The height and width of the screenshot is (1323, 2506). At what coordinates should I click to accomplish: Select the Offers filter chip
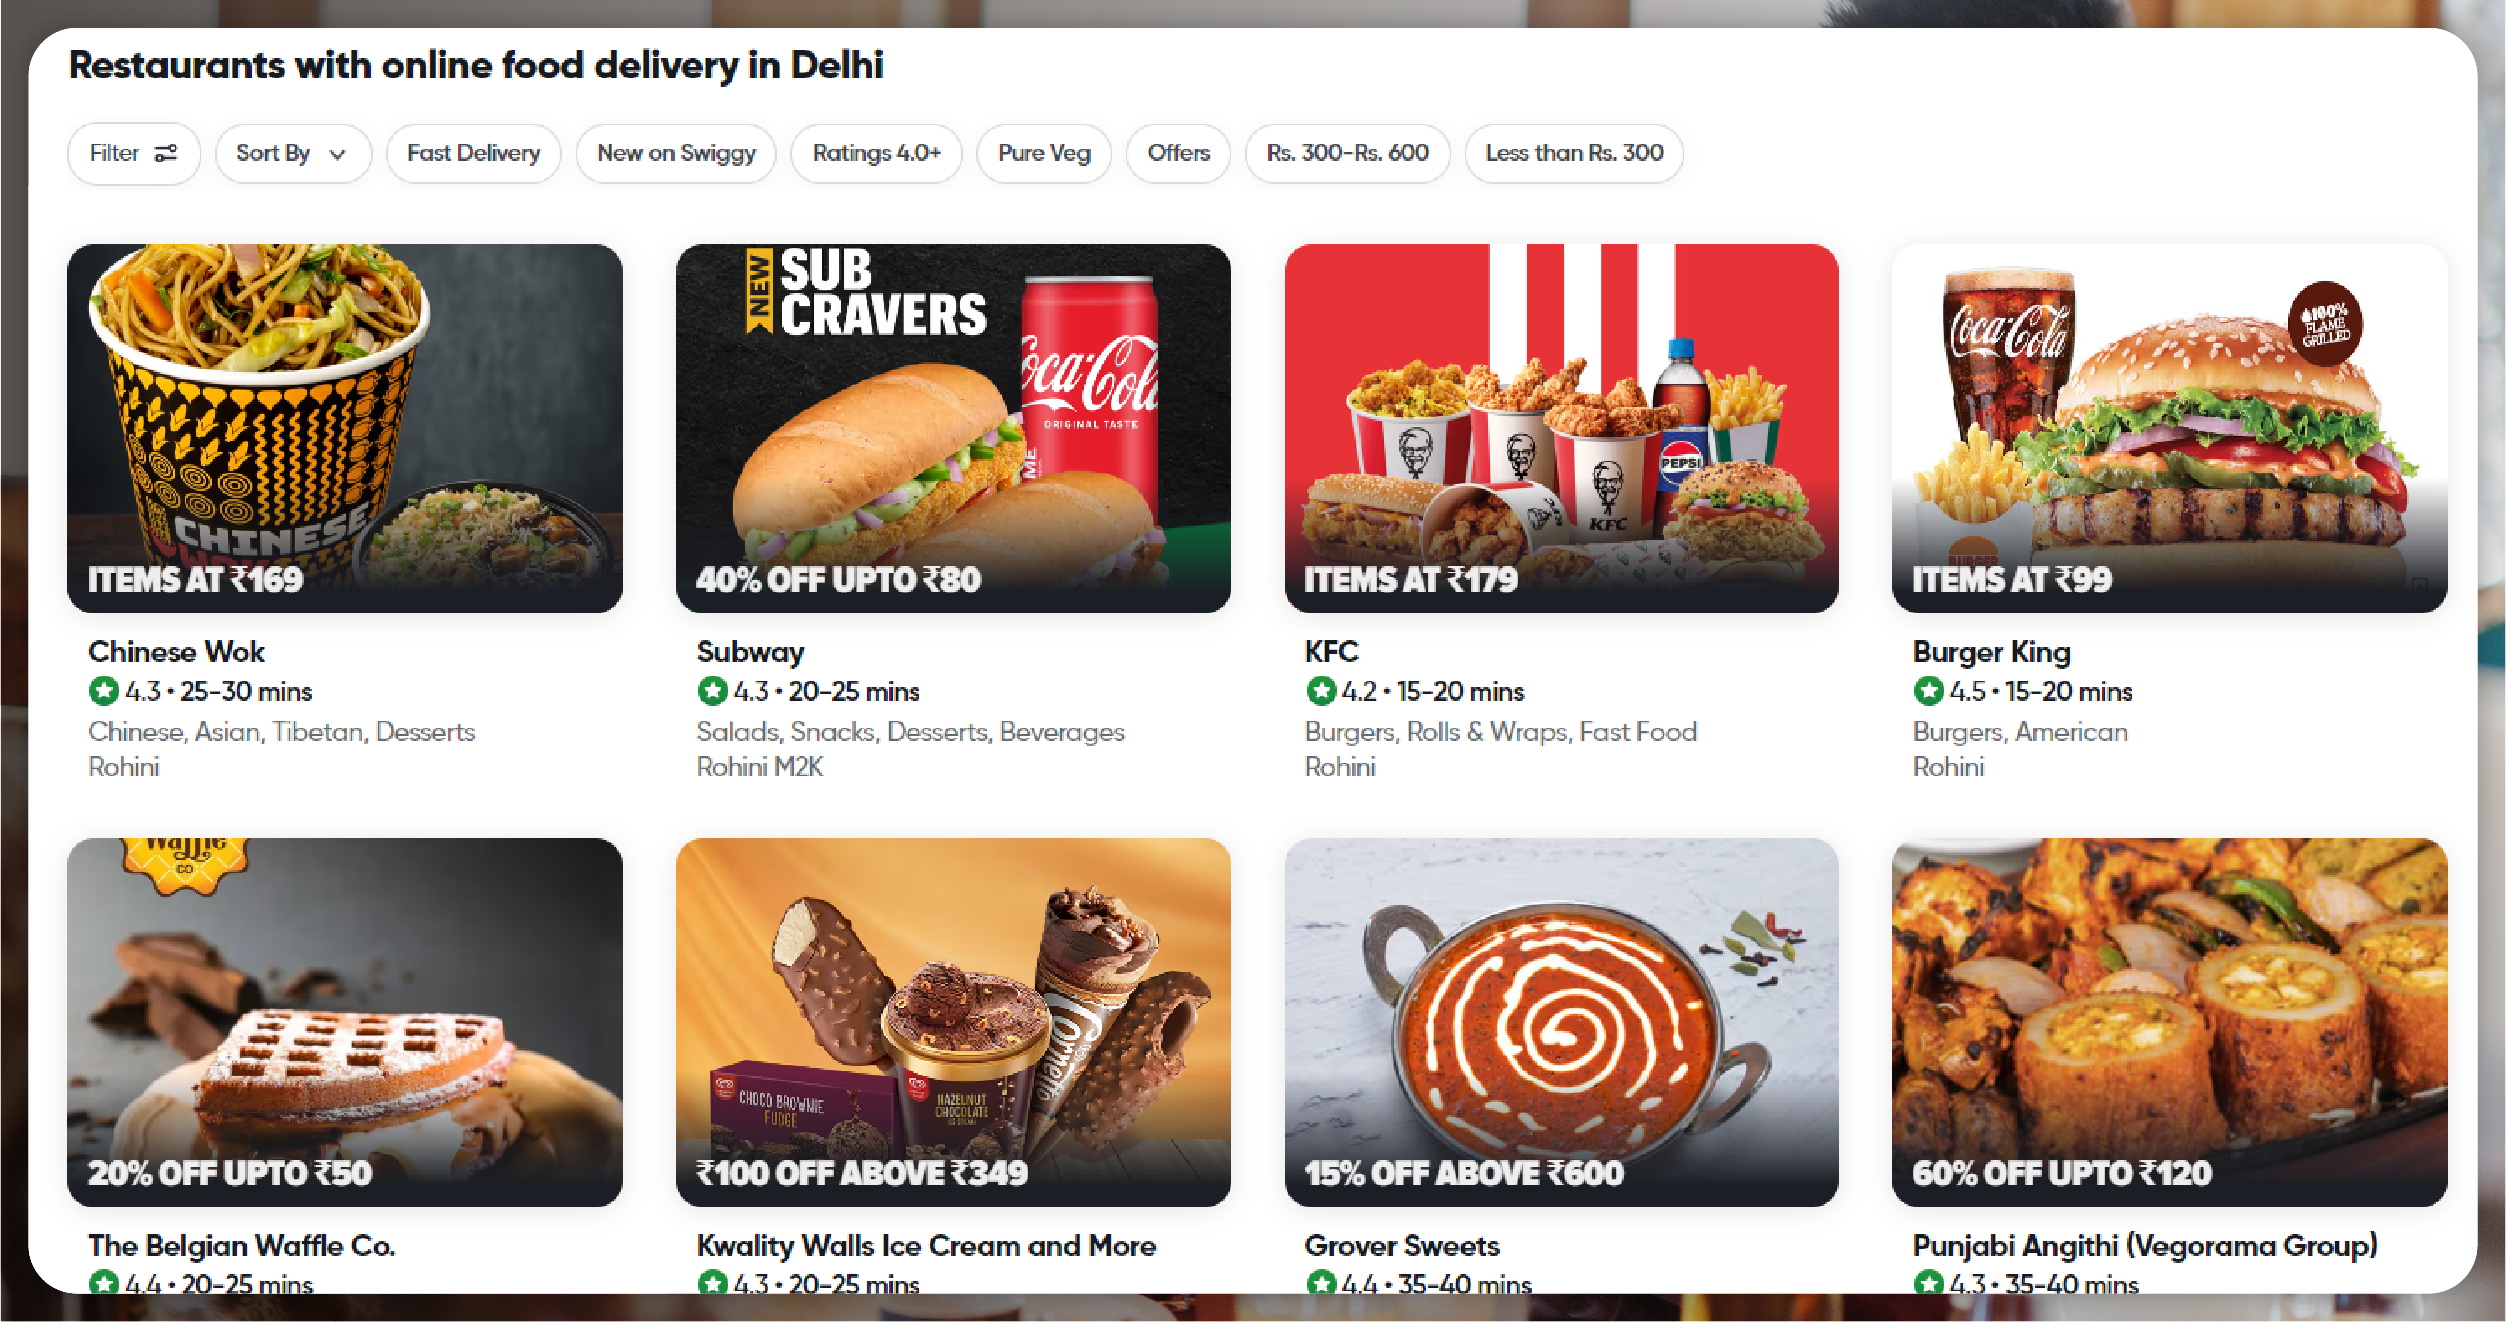pyautogui.click(x=1178, y=153)
